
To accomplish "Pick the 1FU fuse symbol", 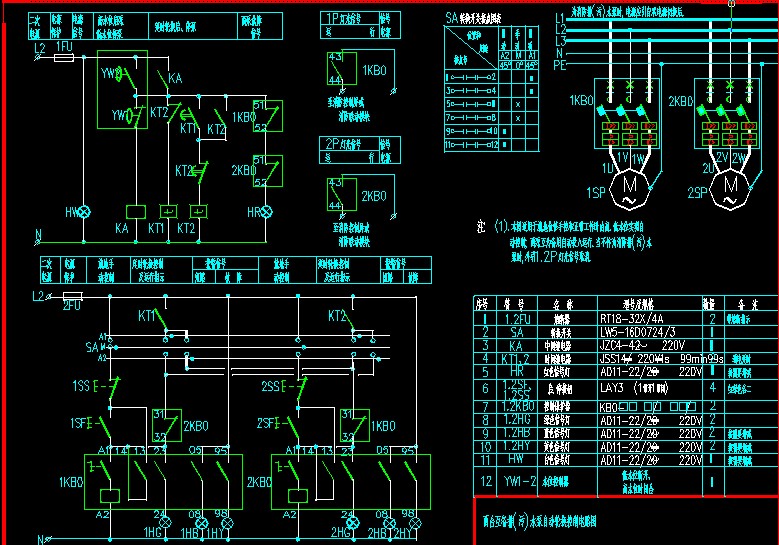I will pyautogui.click(x=63, y=59).
